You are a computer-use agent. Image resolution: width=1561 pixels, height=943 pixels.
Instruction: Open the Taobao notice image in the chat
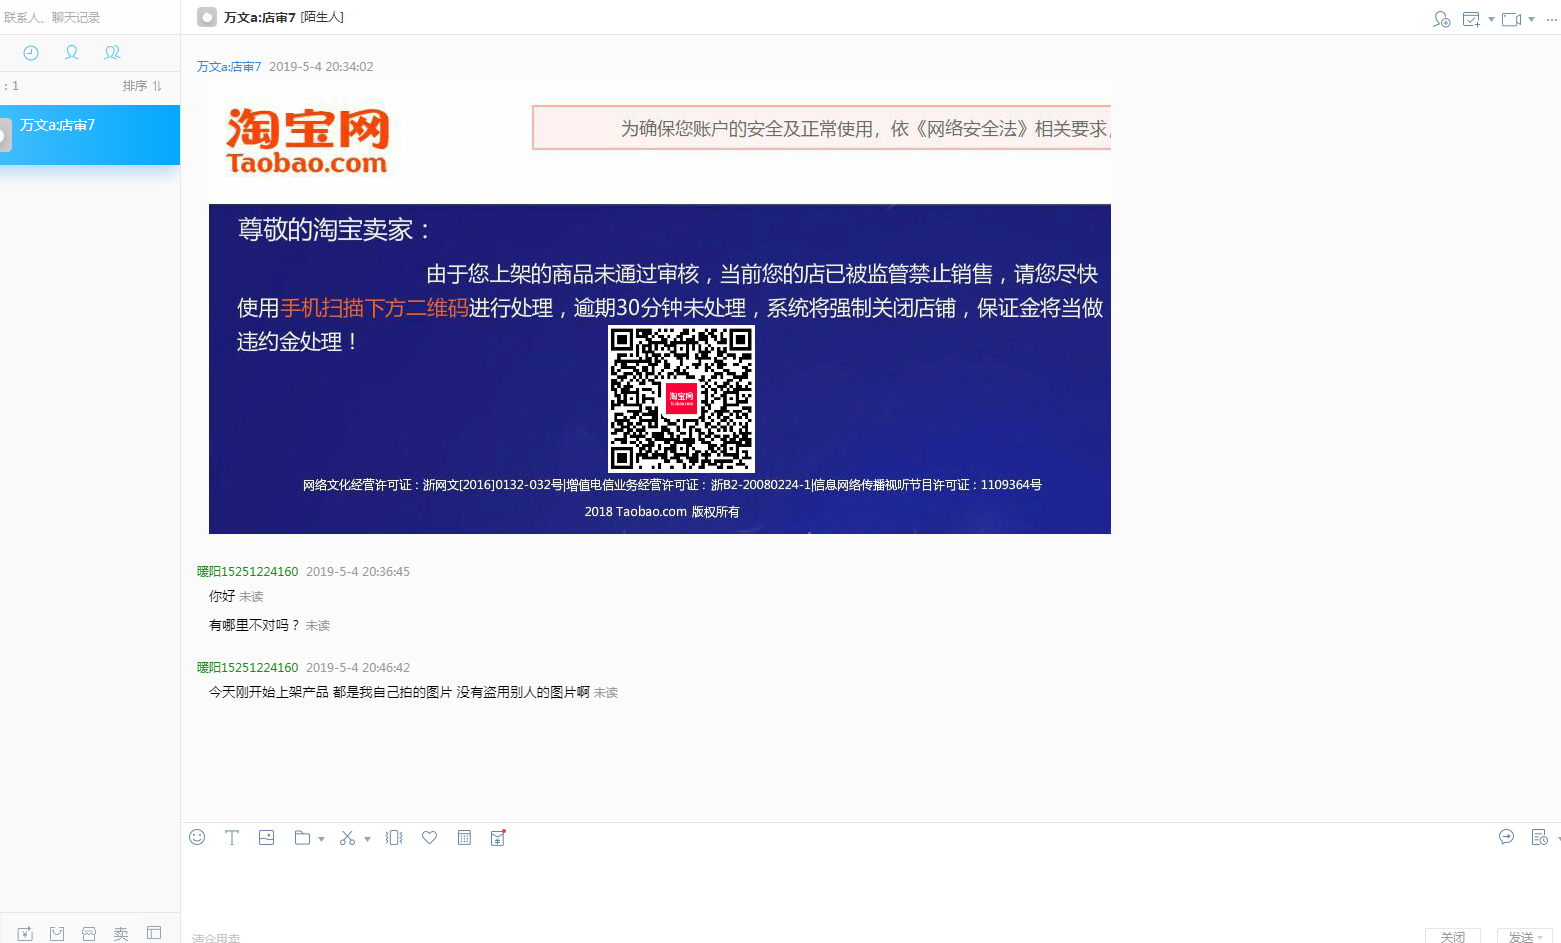(x=660, y=308)
